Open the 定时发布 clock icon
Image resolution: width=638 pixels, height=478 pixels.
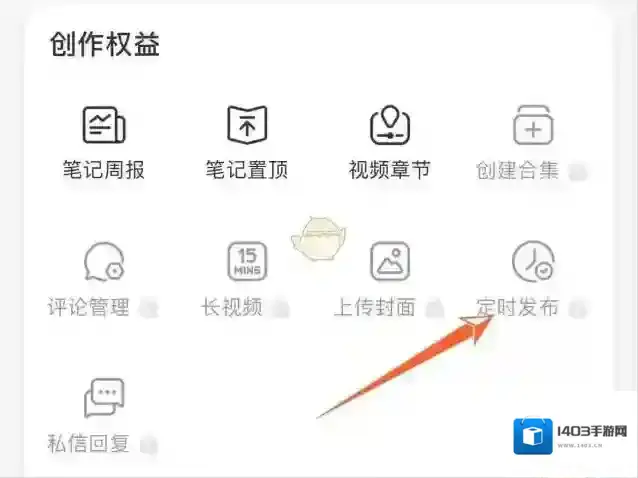pos(533,262)
